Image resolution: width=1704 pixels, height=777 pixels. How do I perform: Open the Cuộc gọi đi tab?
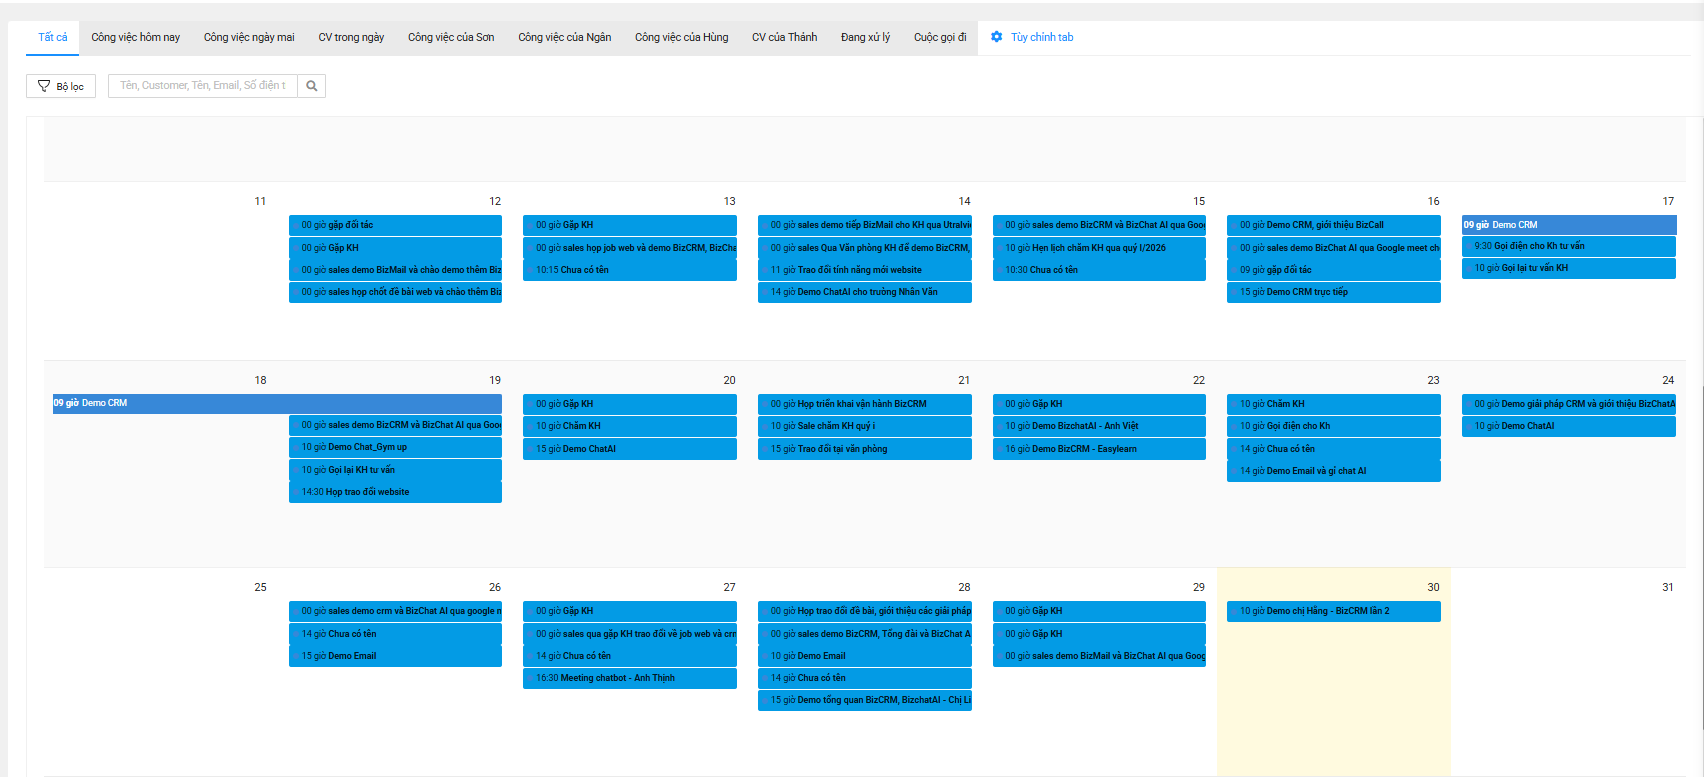pos(940,37)
